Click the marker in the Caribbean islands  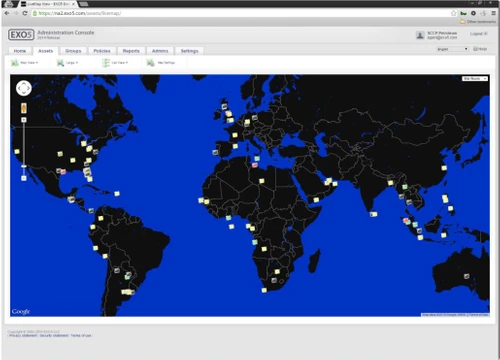coord(117,194)
